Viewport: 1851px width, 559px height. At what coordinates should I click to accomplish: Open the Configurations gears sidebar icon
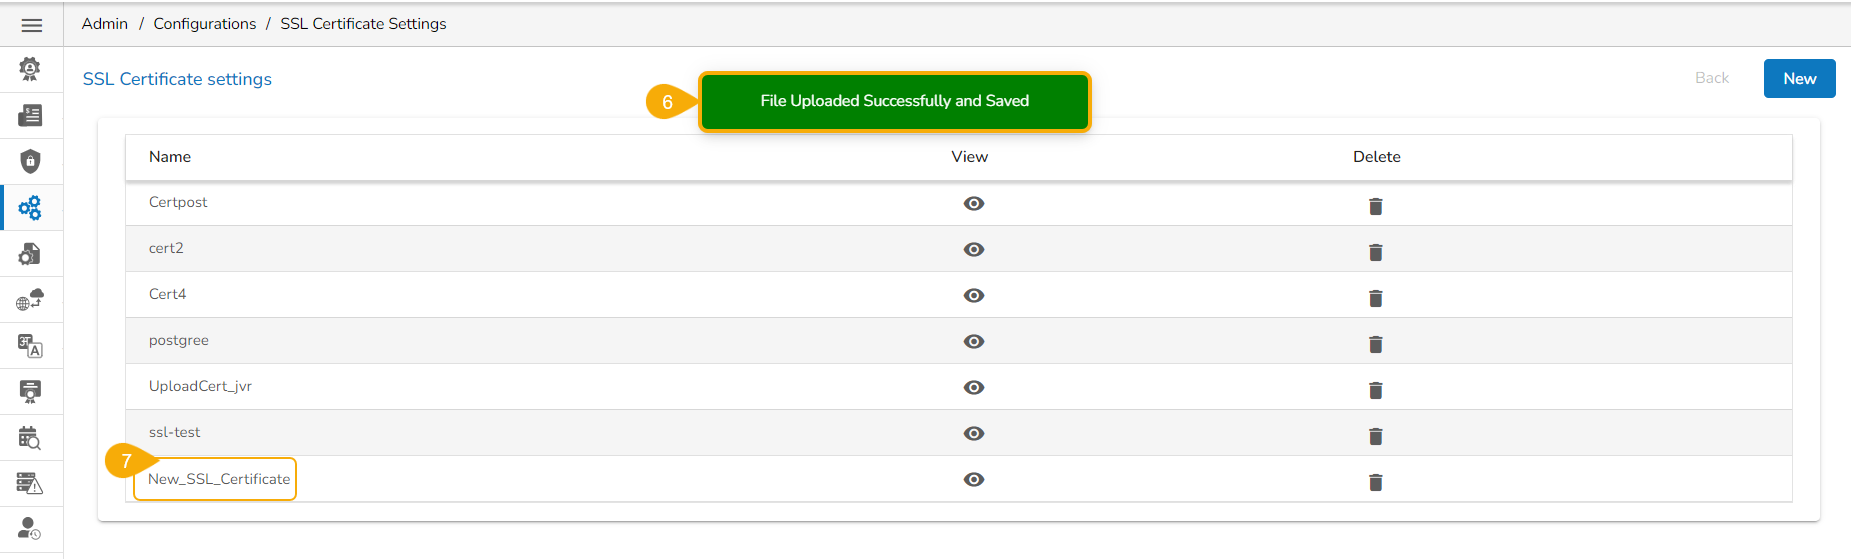click(31, 208)
